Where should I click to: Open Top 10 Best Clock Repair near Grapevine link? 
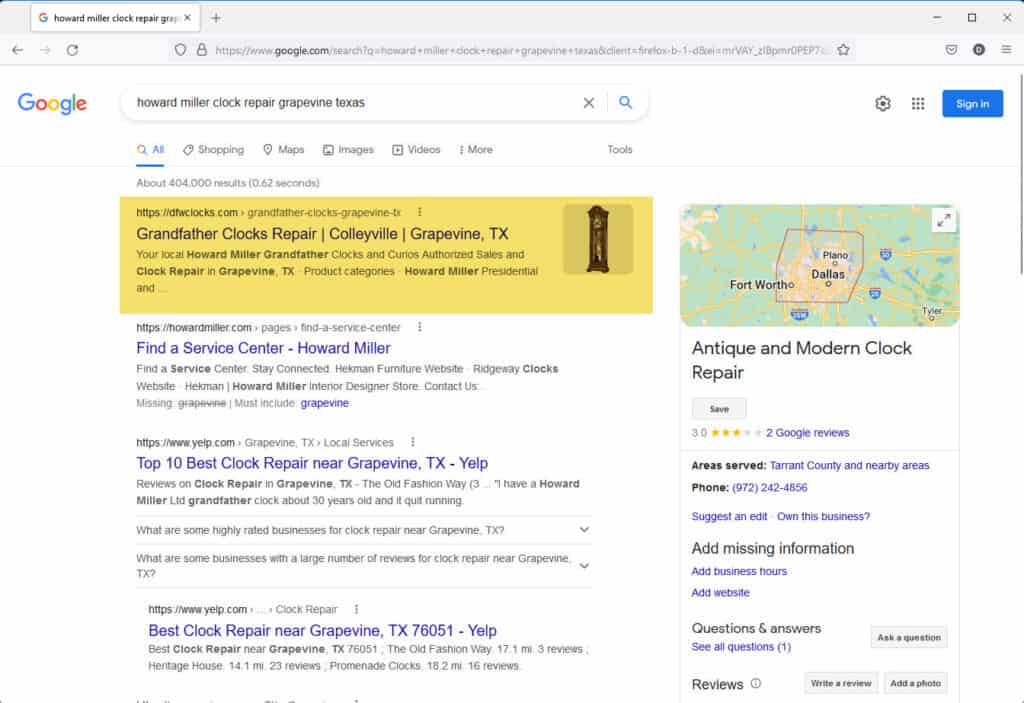pyautogui.click(x=312, y=463)
